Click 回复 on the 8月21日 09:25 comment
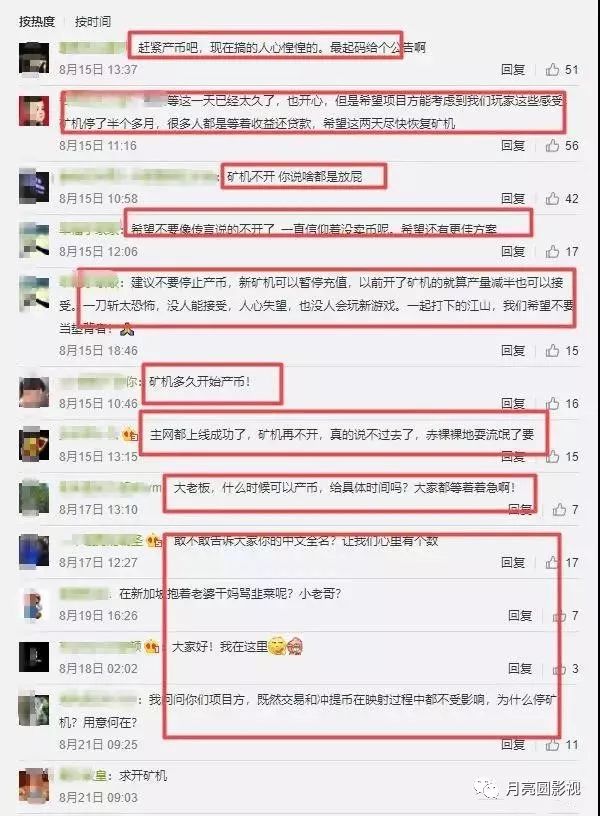 pos(513,745)
